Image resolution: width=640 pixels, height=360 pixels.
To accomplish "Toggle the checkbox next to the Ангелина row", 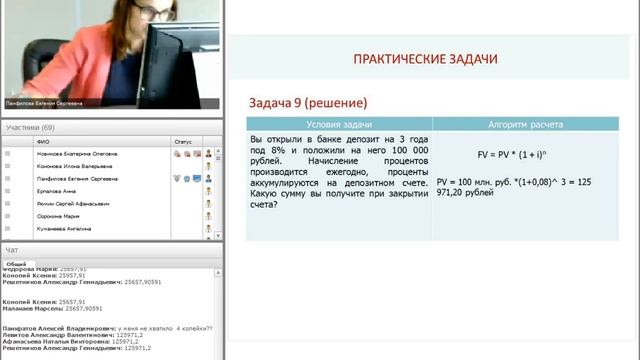I will click(x=7, y=229).
